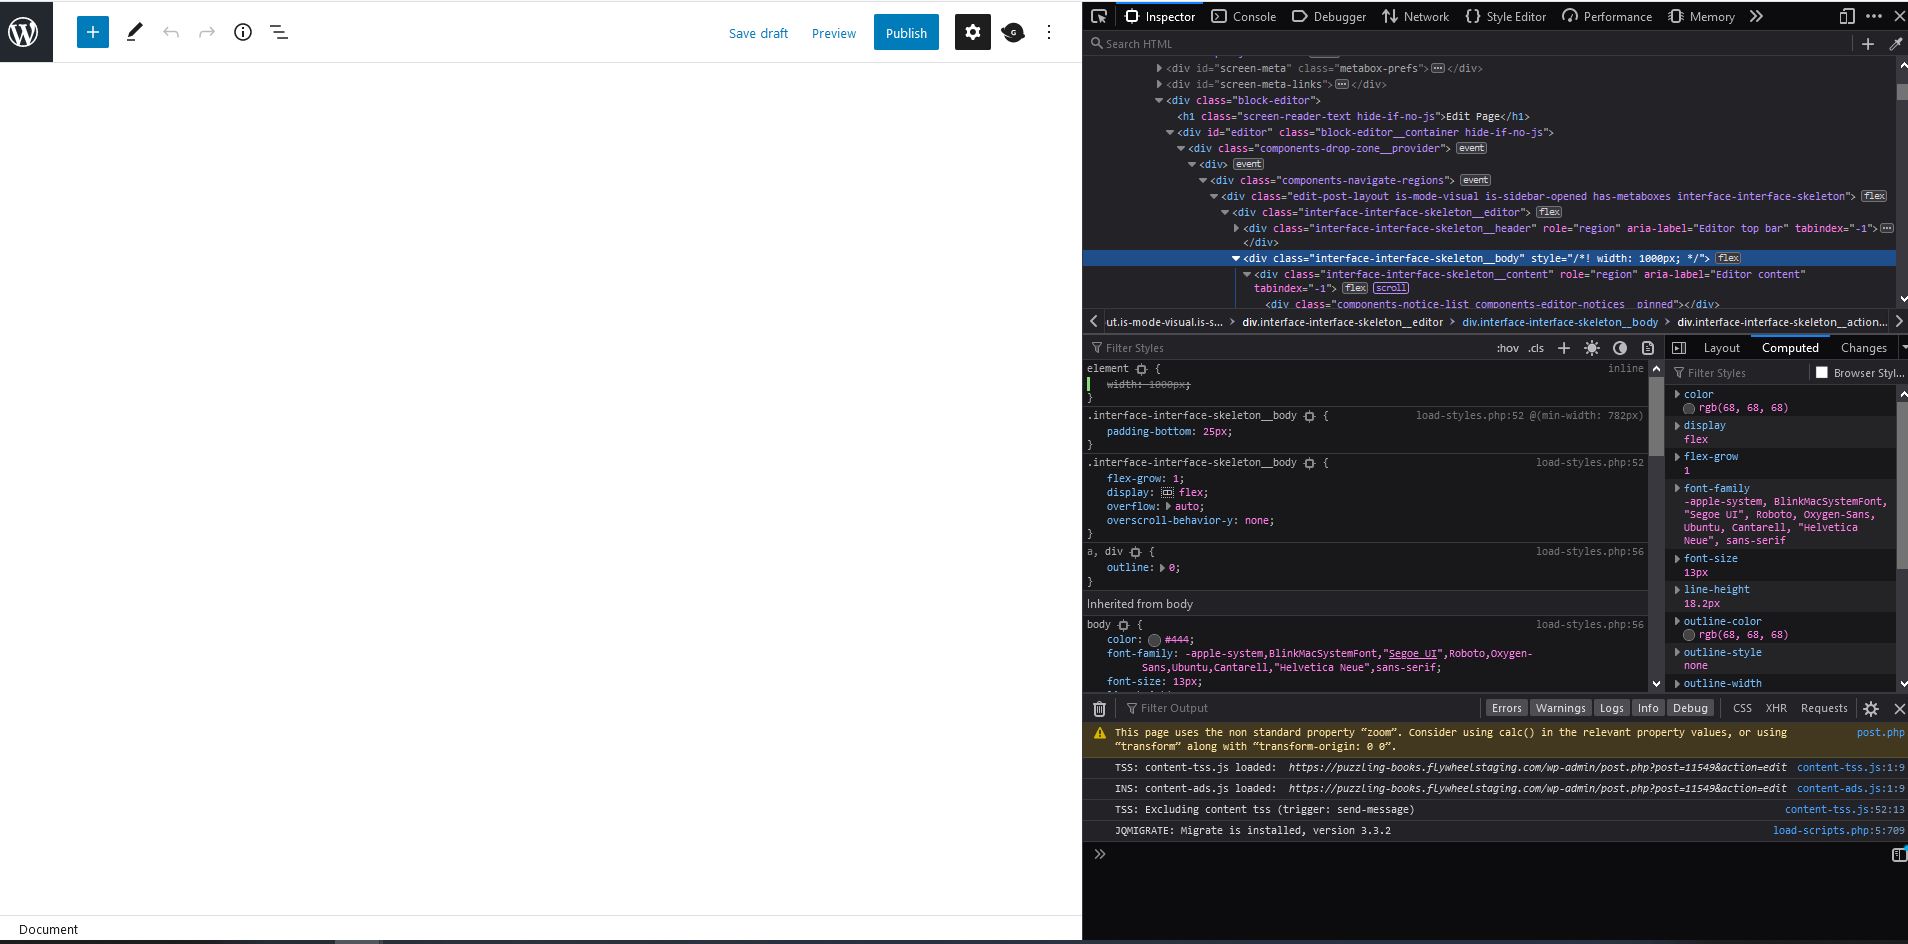Close the split console X button

click(1899, 708)
